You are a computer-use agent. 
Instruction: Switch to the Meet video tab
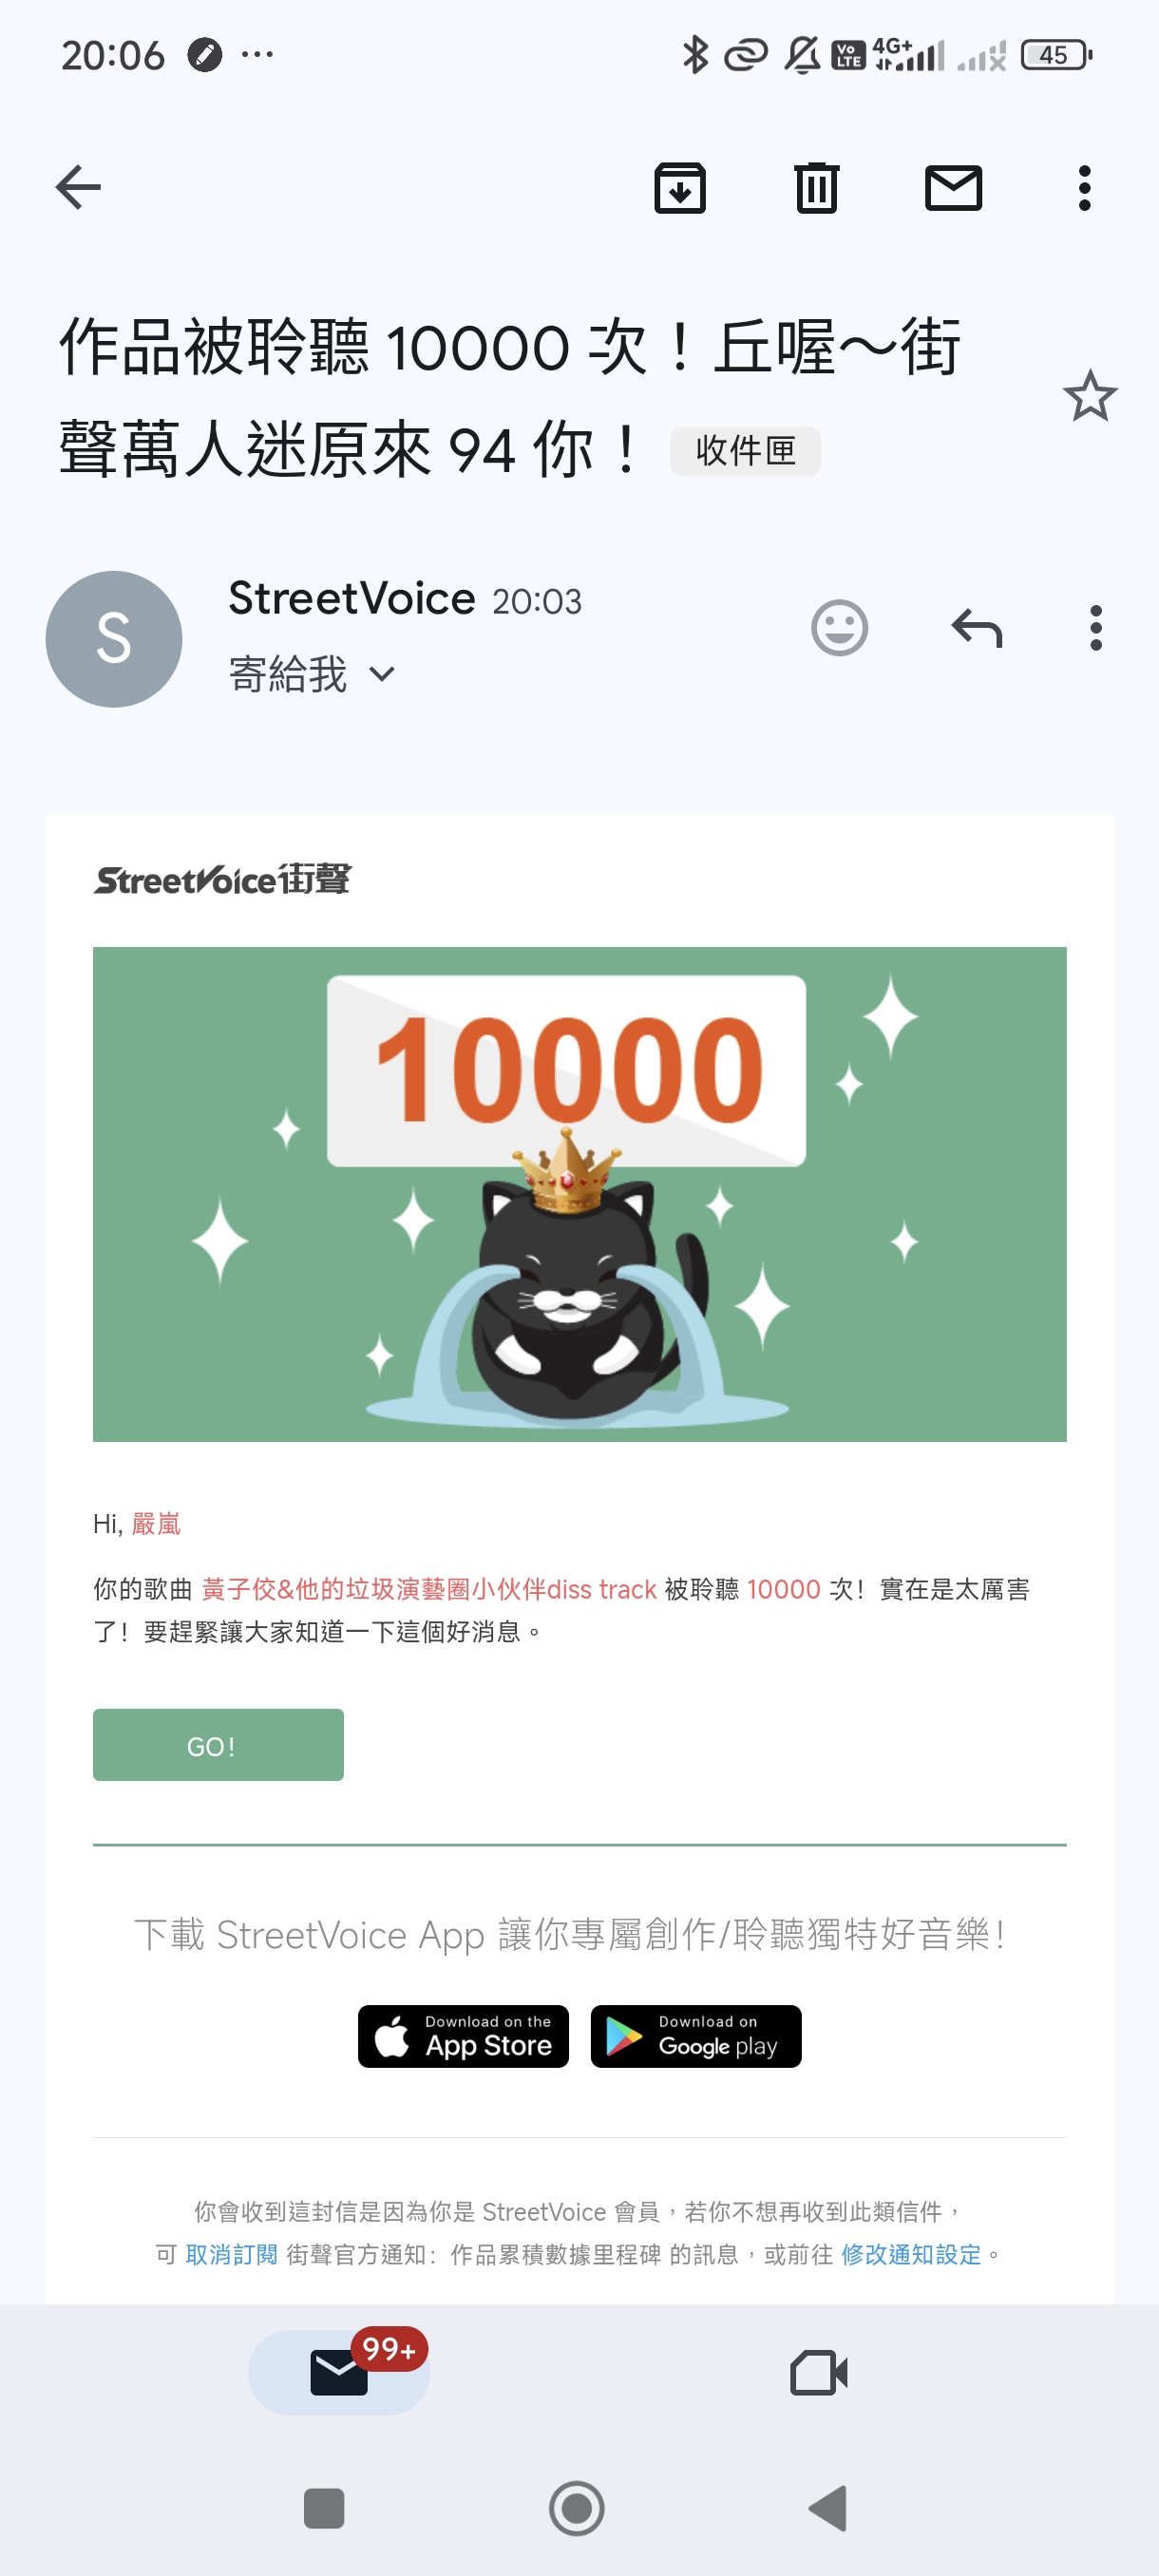click(x=819, y=2372)
